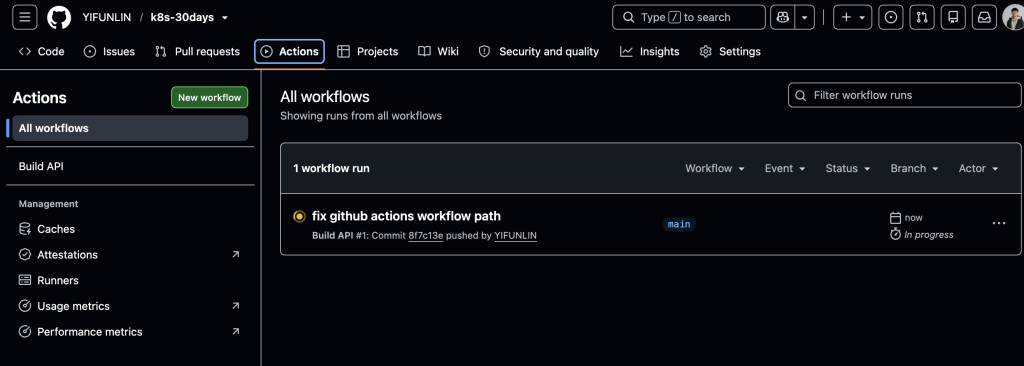Screen dimensions: 1024x366
Task: Click YIFUNLIN pusher link in run
Action: coord(515,235)
